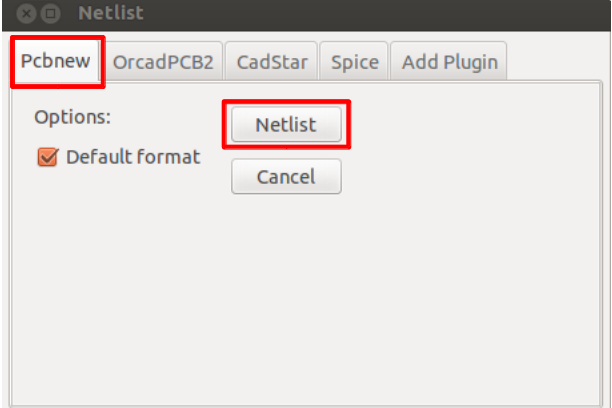Close the Netlist window with X icon
Screen dimensions: 612x408
coord(27,14)
